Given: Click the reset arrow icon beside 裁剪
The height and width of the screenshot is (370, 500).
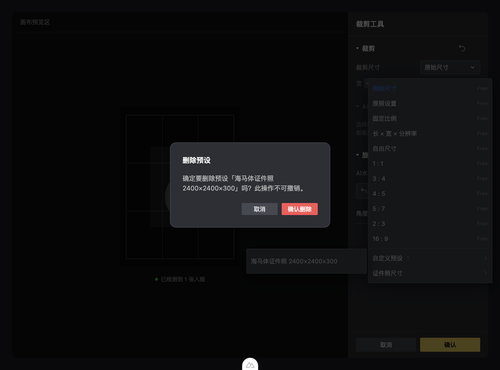Looking at the screenshot, I should pyautogui.click(x=462, y=49).
